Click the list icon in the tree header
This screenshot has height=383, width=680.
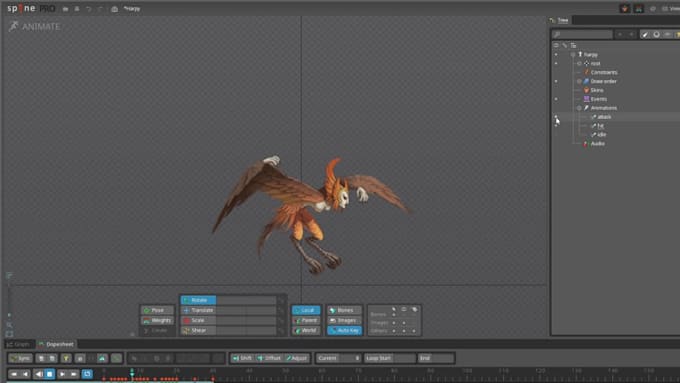[x=573, y=45]
